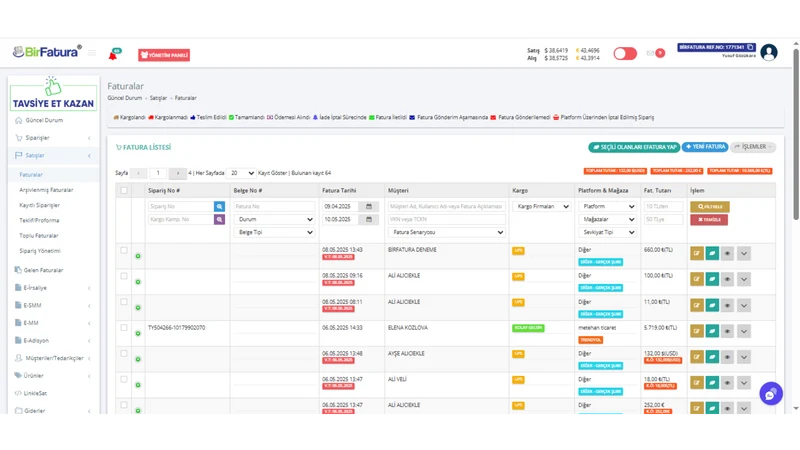
Task: Open the user profile avatar
Action: click(x=769, y=53)
